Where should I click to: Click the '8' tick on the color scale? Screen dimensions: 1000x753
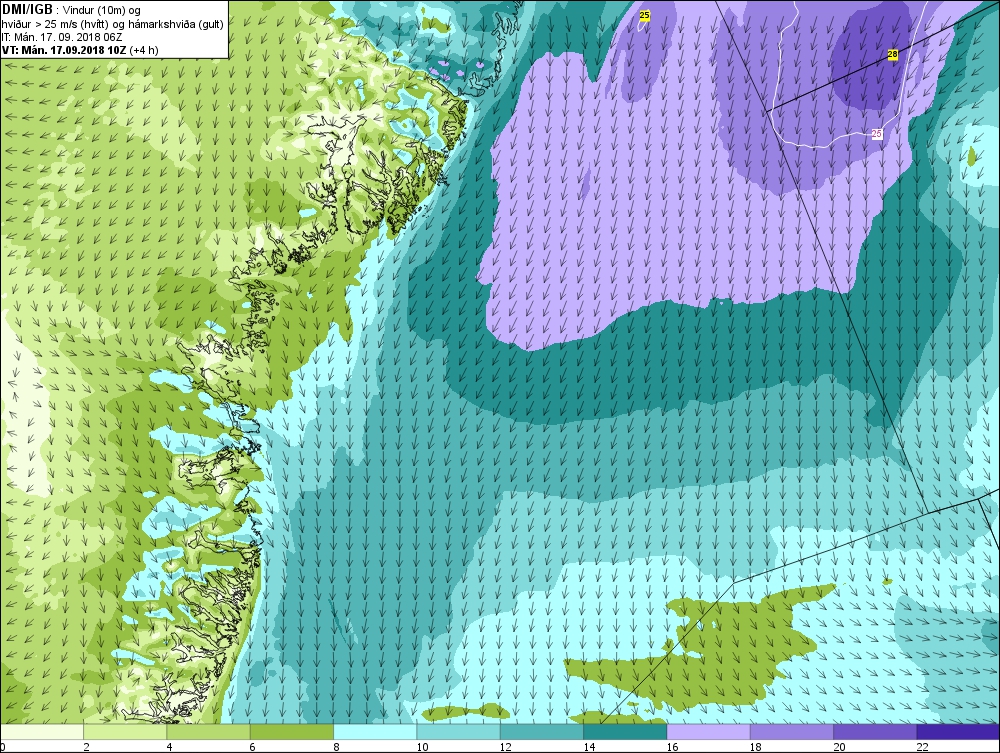[336, 747]
